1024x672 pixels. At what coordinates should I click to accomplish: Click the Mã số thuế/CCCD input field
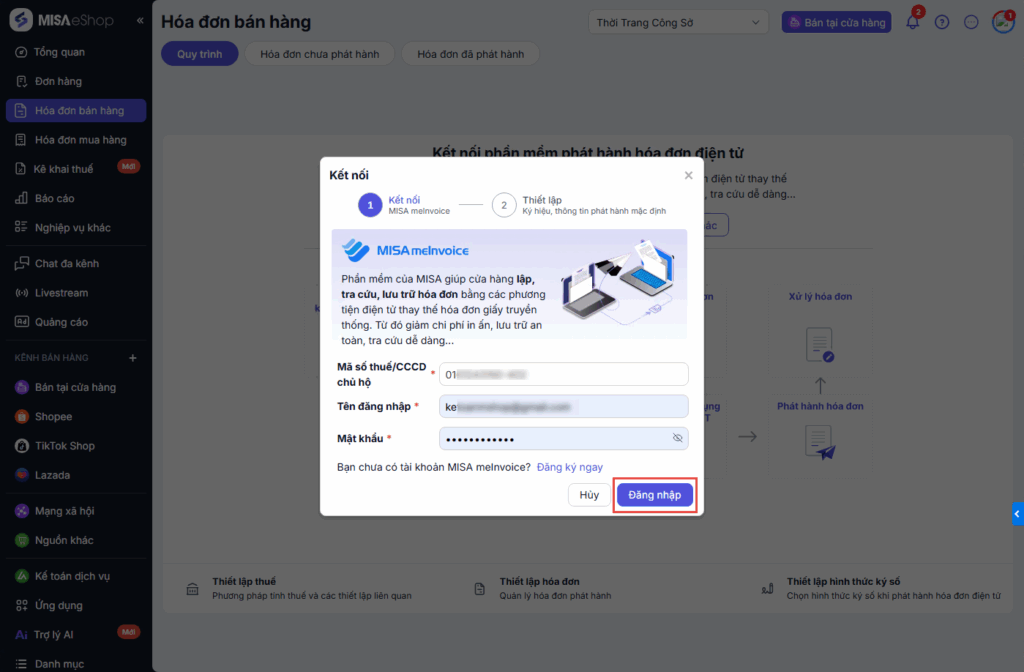coord(564,374)
